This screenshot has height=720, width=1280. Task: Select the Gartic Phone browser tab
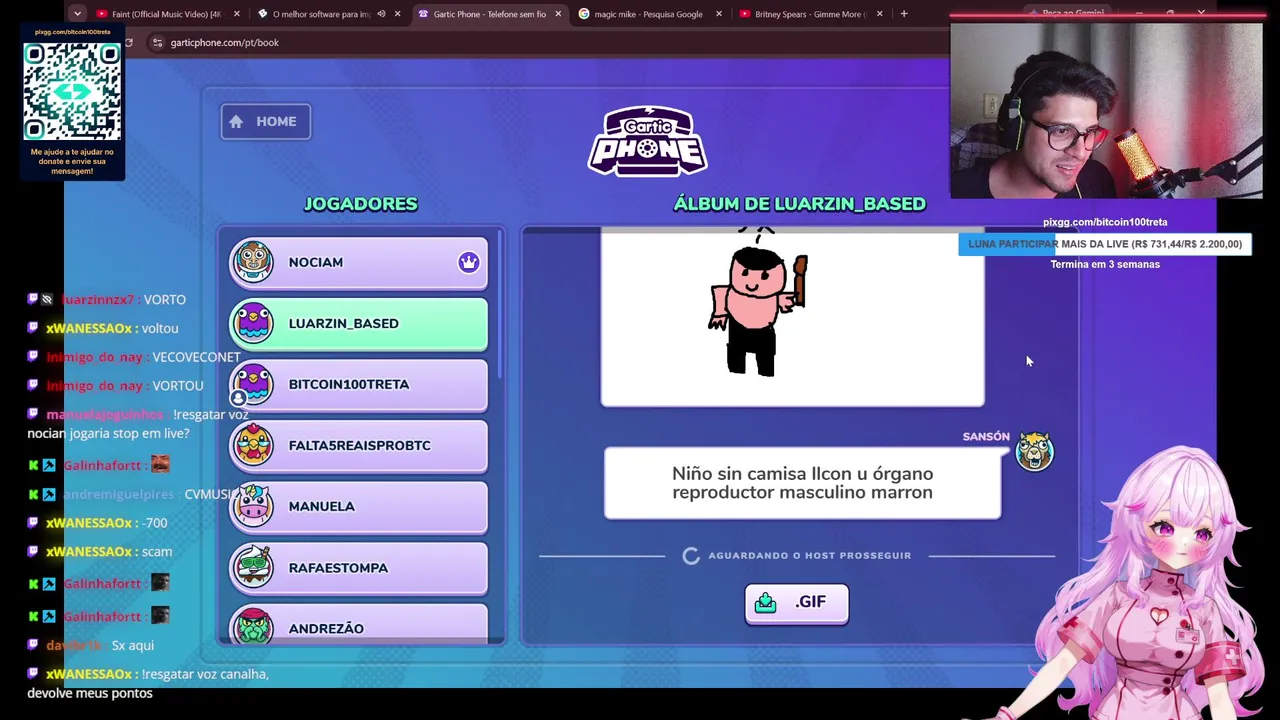[x=489, y=14]
